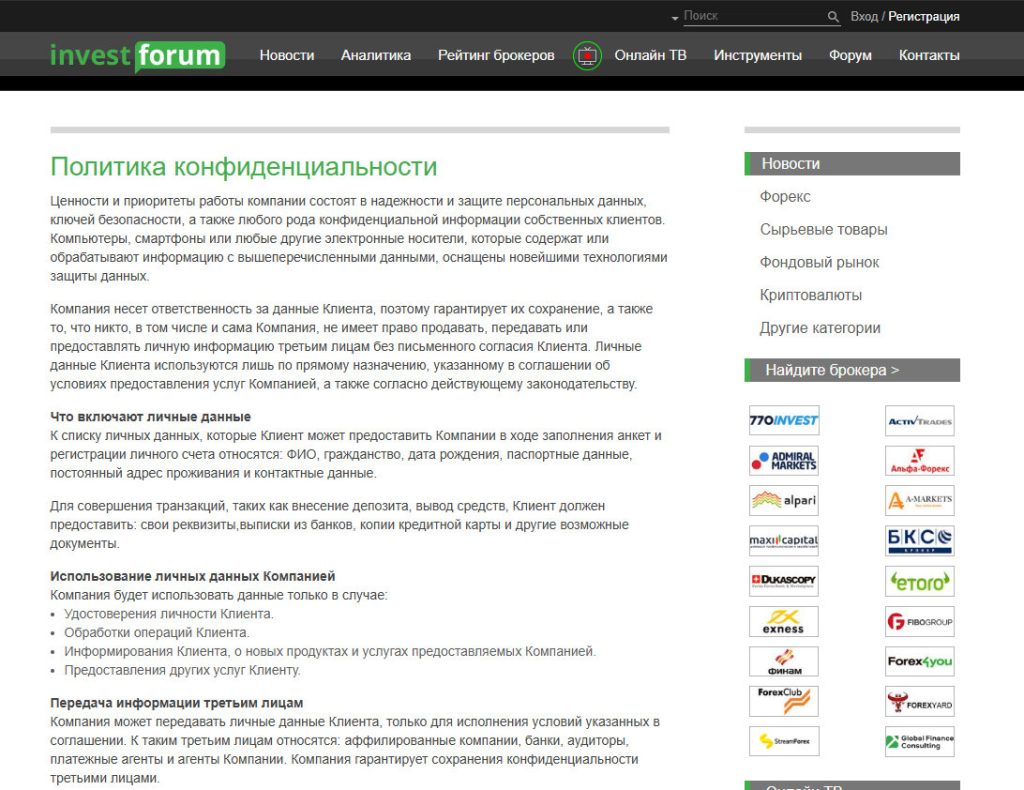This screenshot has width=1024, height=790.
Task: Click the Dukascopy broker logo
Action: (x=784, y=581)
